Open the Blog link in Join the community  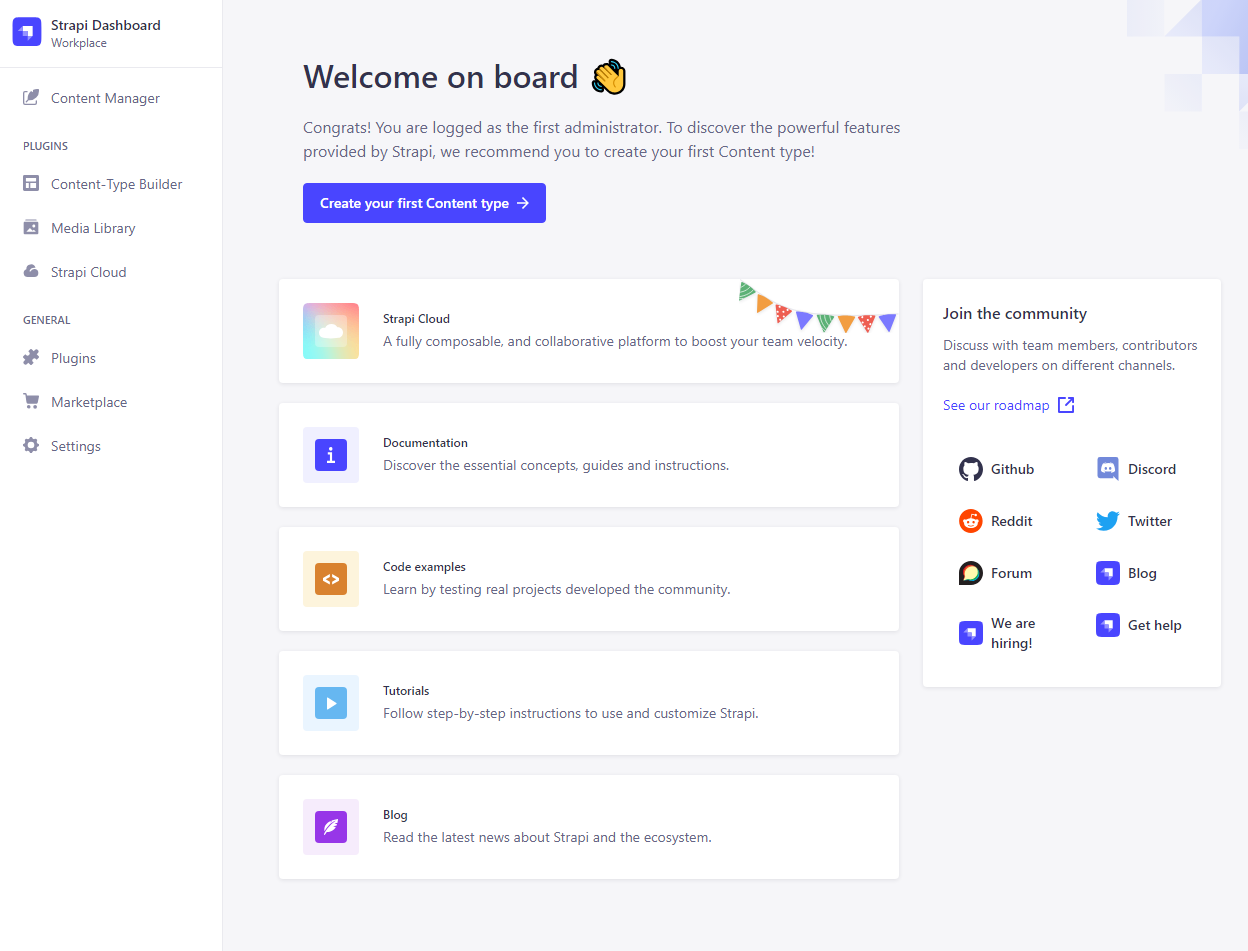[x=1127, y=573]
